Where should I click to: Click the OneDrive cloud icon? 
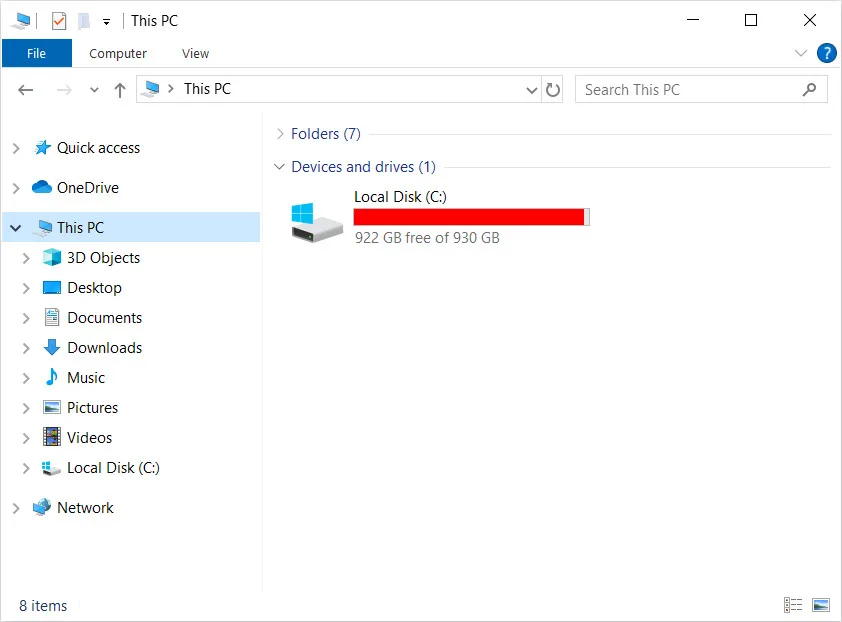pos(41,187)
